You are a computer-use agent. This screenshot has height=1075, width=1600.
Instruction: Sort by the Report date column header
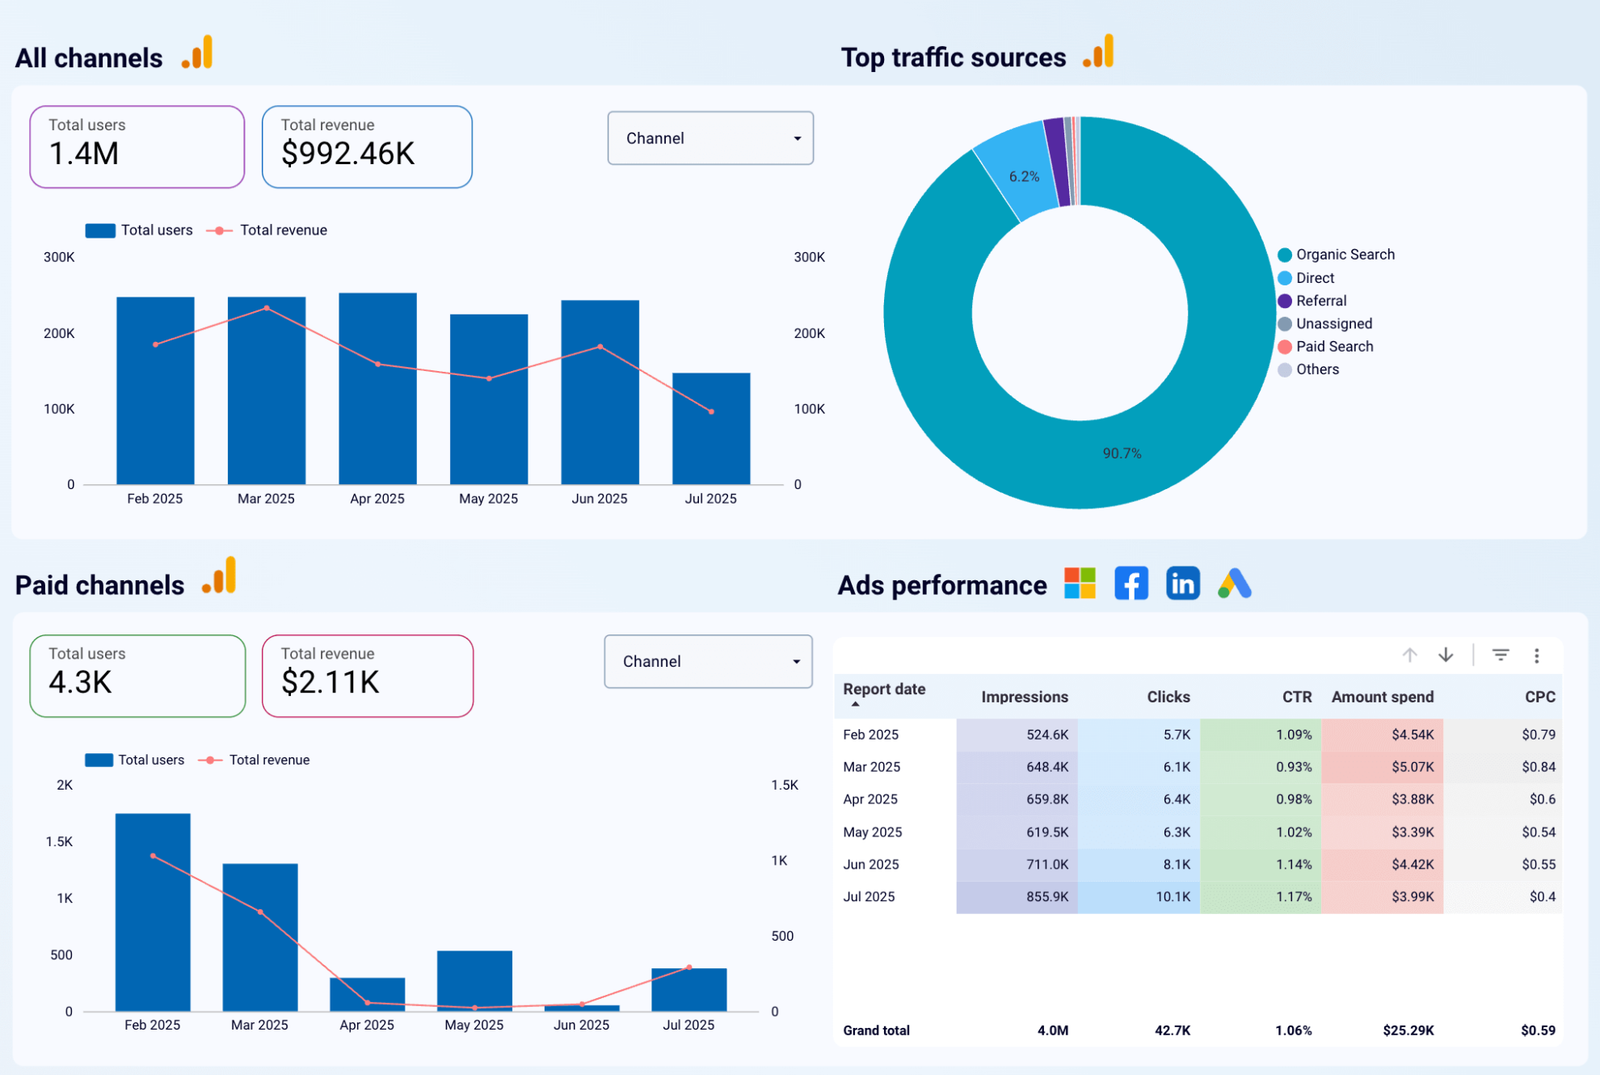(884, 690)
